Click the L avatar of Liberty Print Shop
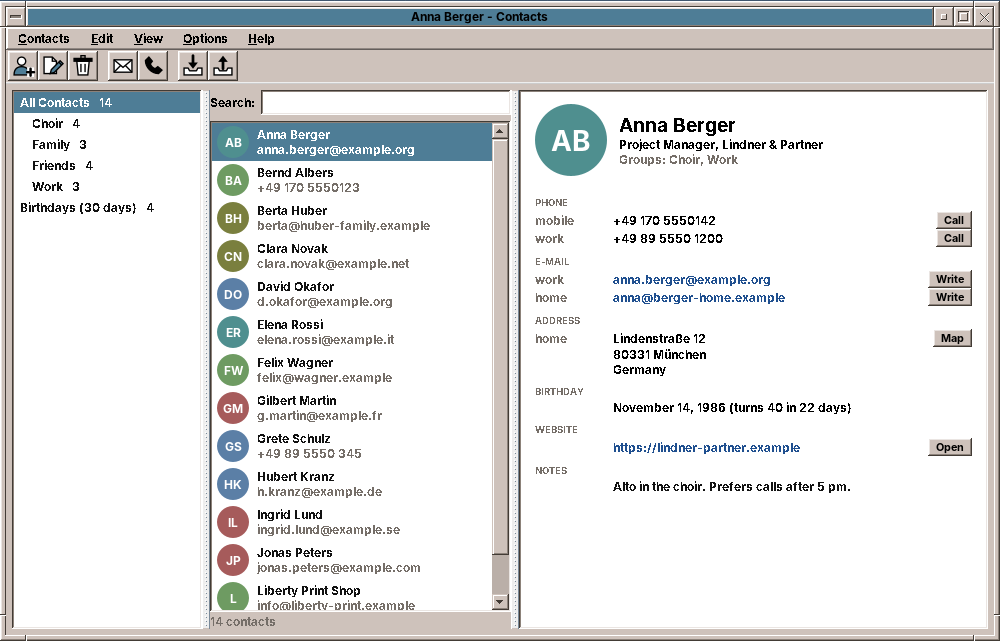1000x641 pixels. (x=233, y=596)
